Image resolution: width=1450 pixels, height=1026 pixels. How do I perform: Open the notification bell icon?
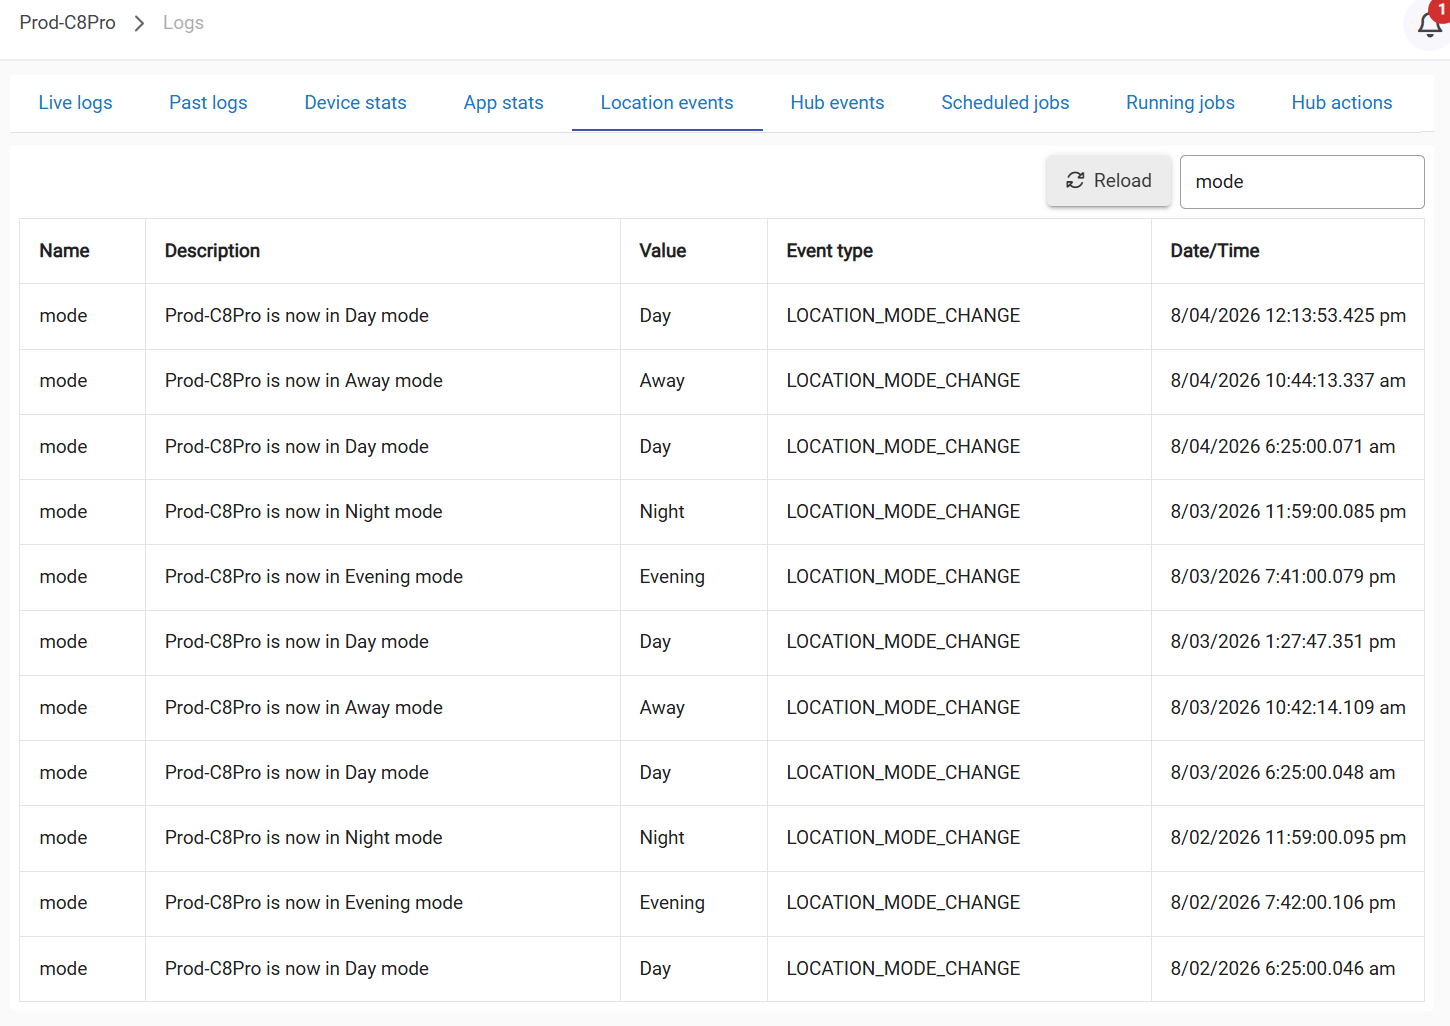(1429, 24)
